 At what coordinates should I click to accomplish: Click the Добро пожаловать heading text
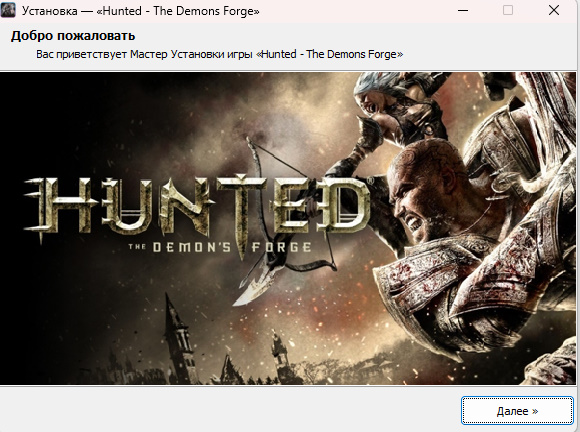click(x=73, y=36)
